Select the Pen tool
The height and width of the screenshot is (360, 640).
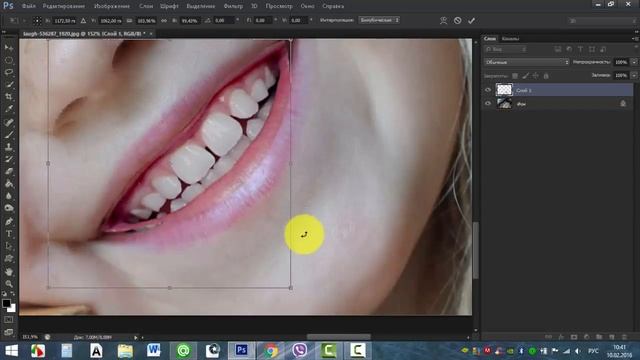[x=9, y=221]
